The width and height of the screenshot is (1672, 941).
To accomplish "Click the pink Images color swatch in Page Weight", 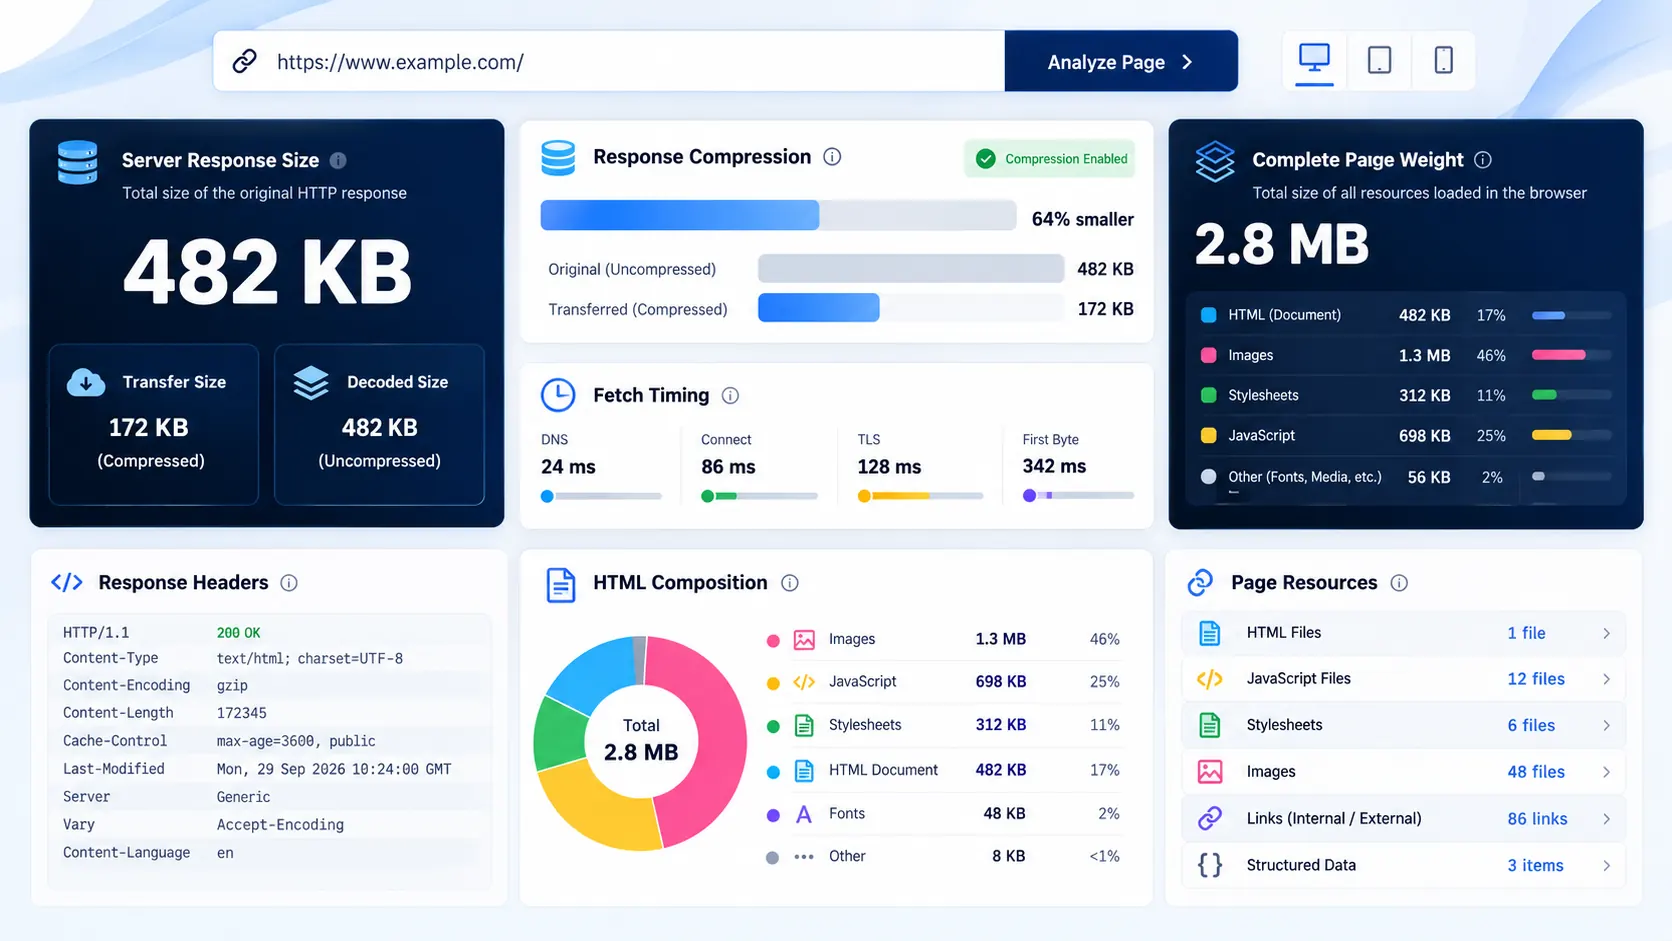I will pos(1208,355).
